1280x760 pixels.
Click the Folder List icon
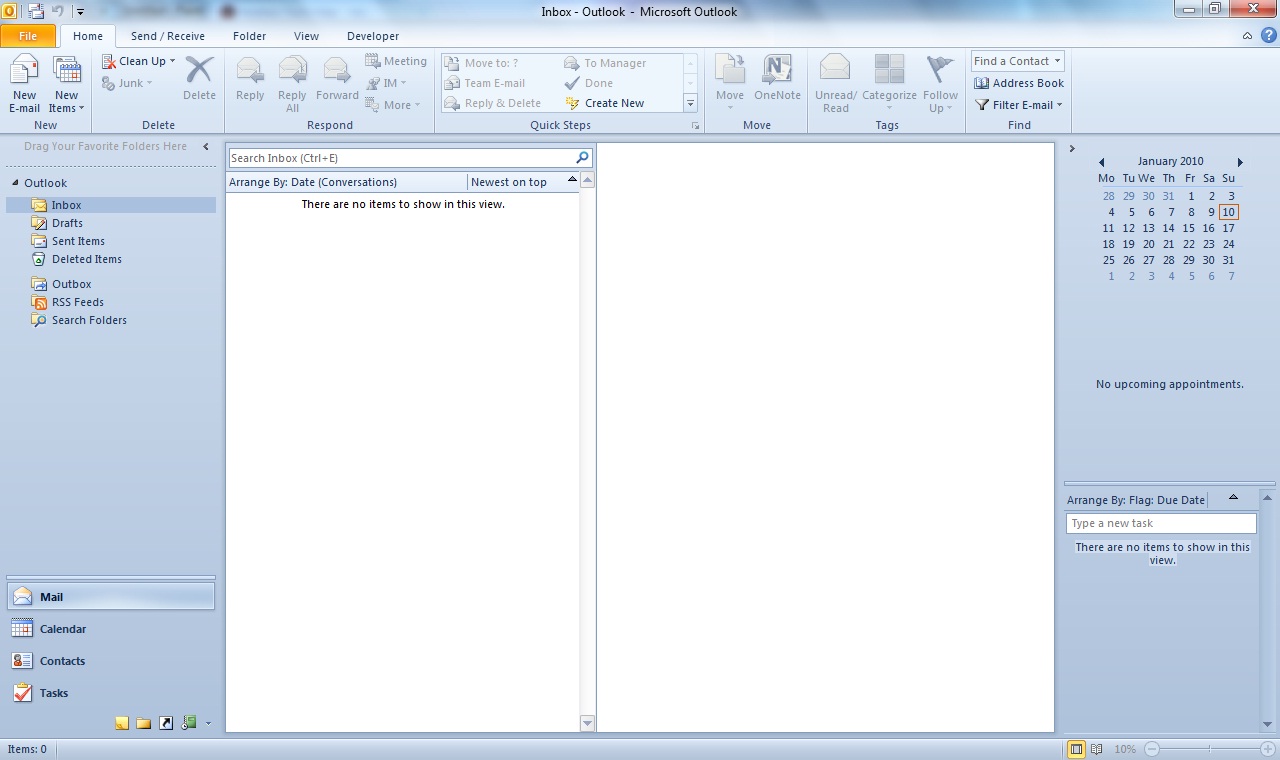[144, 723]
